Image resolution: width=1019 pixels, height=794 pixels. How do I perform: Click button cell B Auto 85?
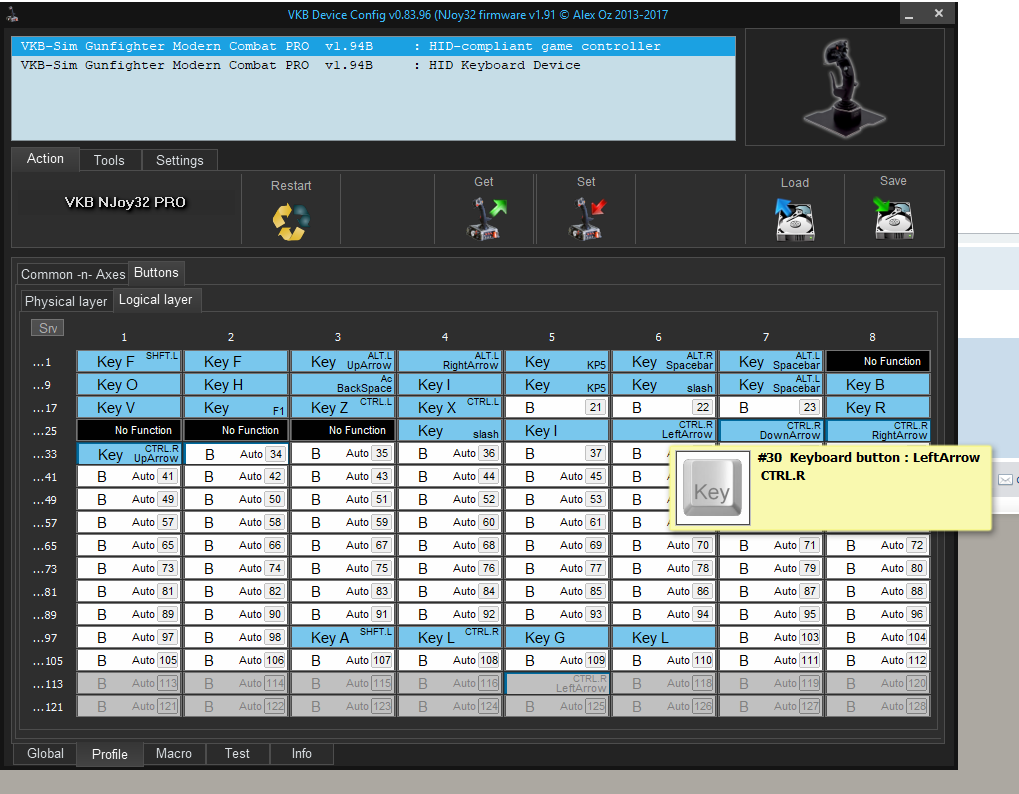(557, 591)
